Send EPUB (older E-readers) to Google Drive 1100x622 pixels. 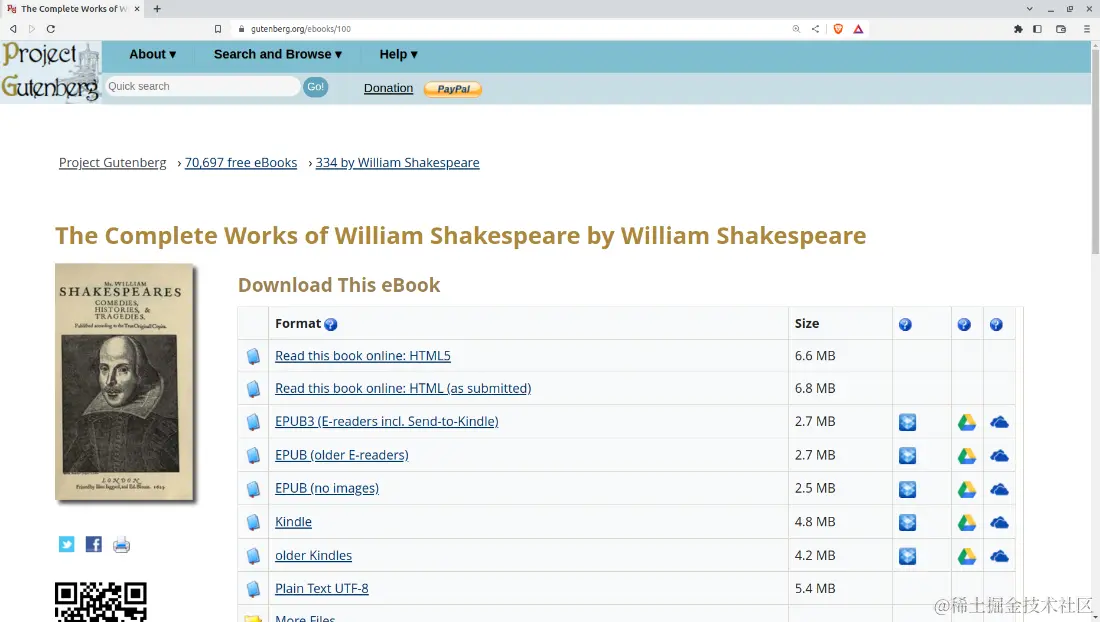coord(967,456)
